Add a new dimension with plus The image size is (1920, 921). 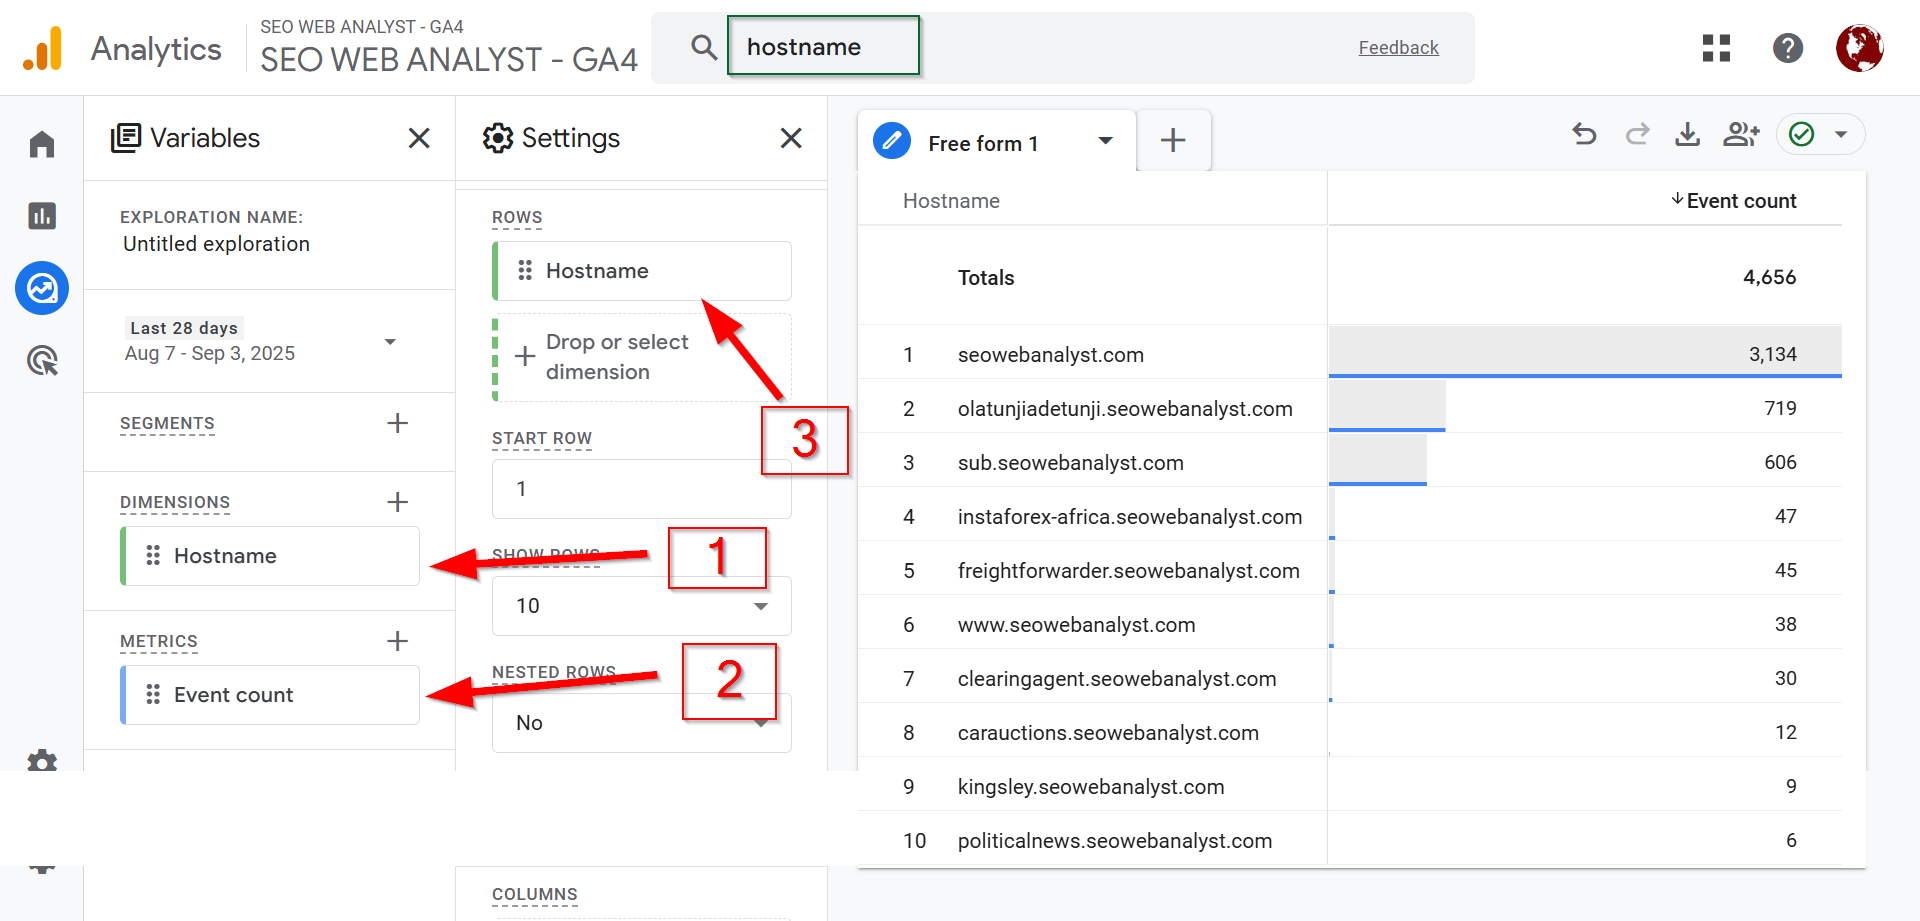coord(397,502)
